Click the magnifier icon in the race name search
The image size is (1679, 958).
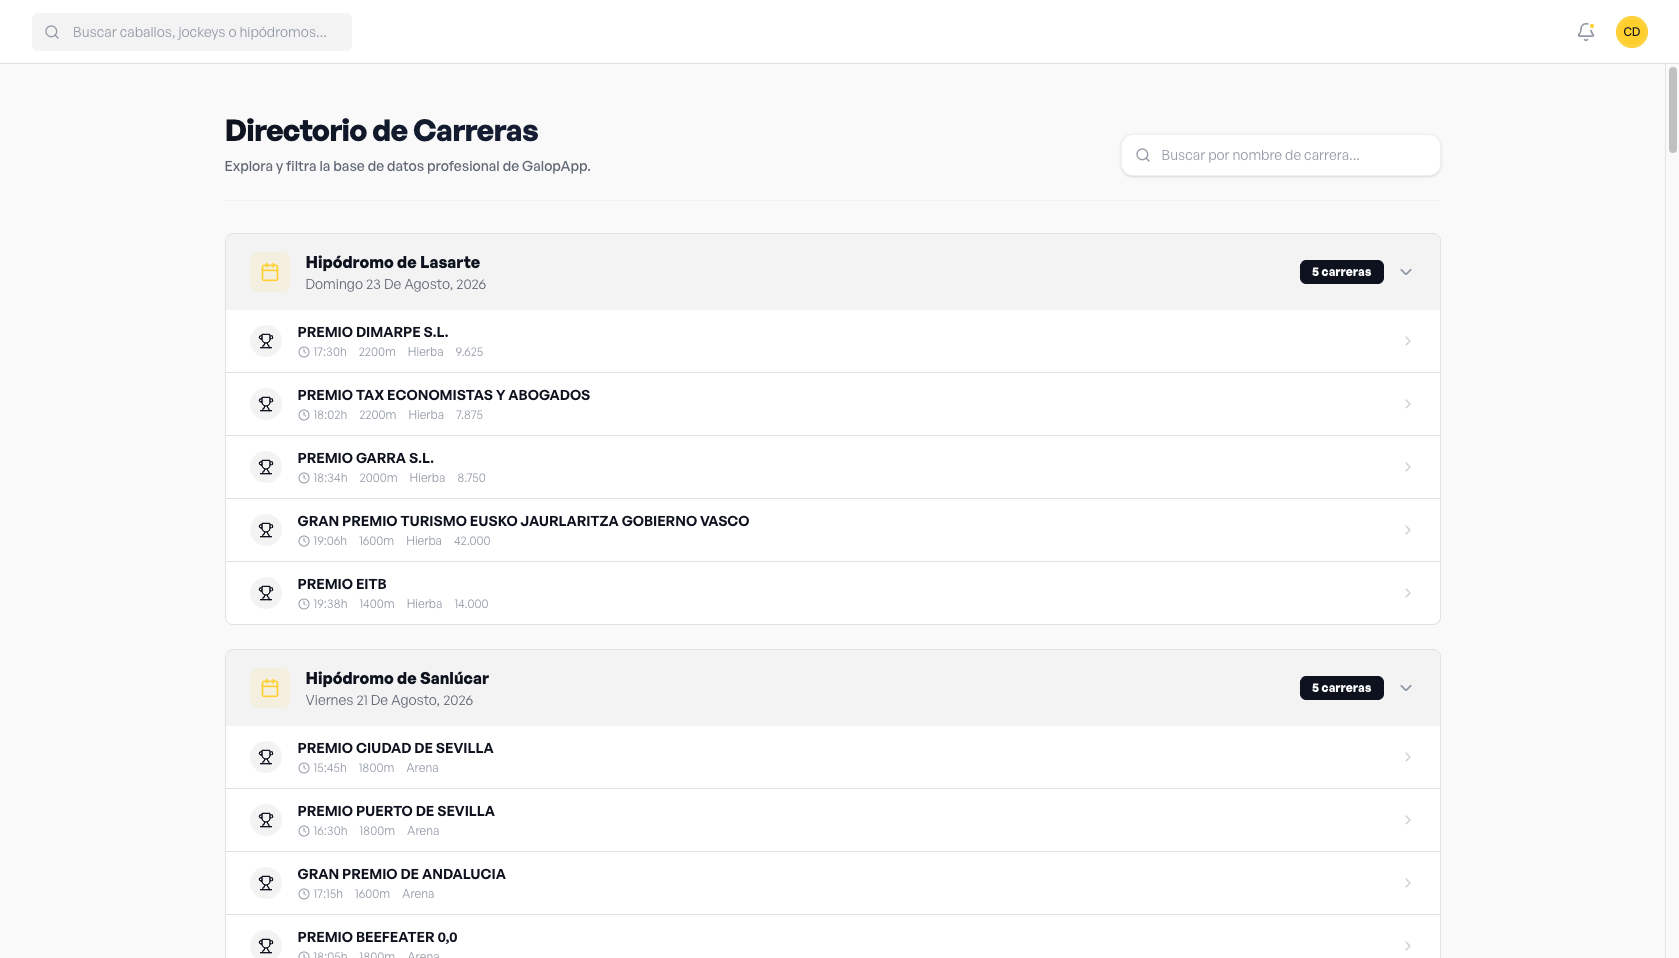[1143, 155]
